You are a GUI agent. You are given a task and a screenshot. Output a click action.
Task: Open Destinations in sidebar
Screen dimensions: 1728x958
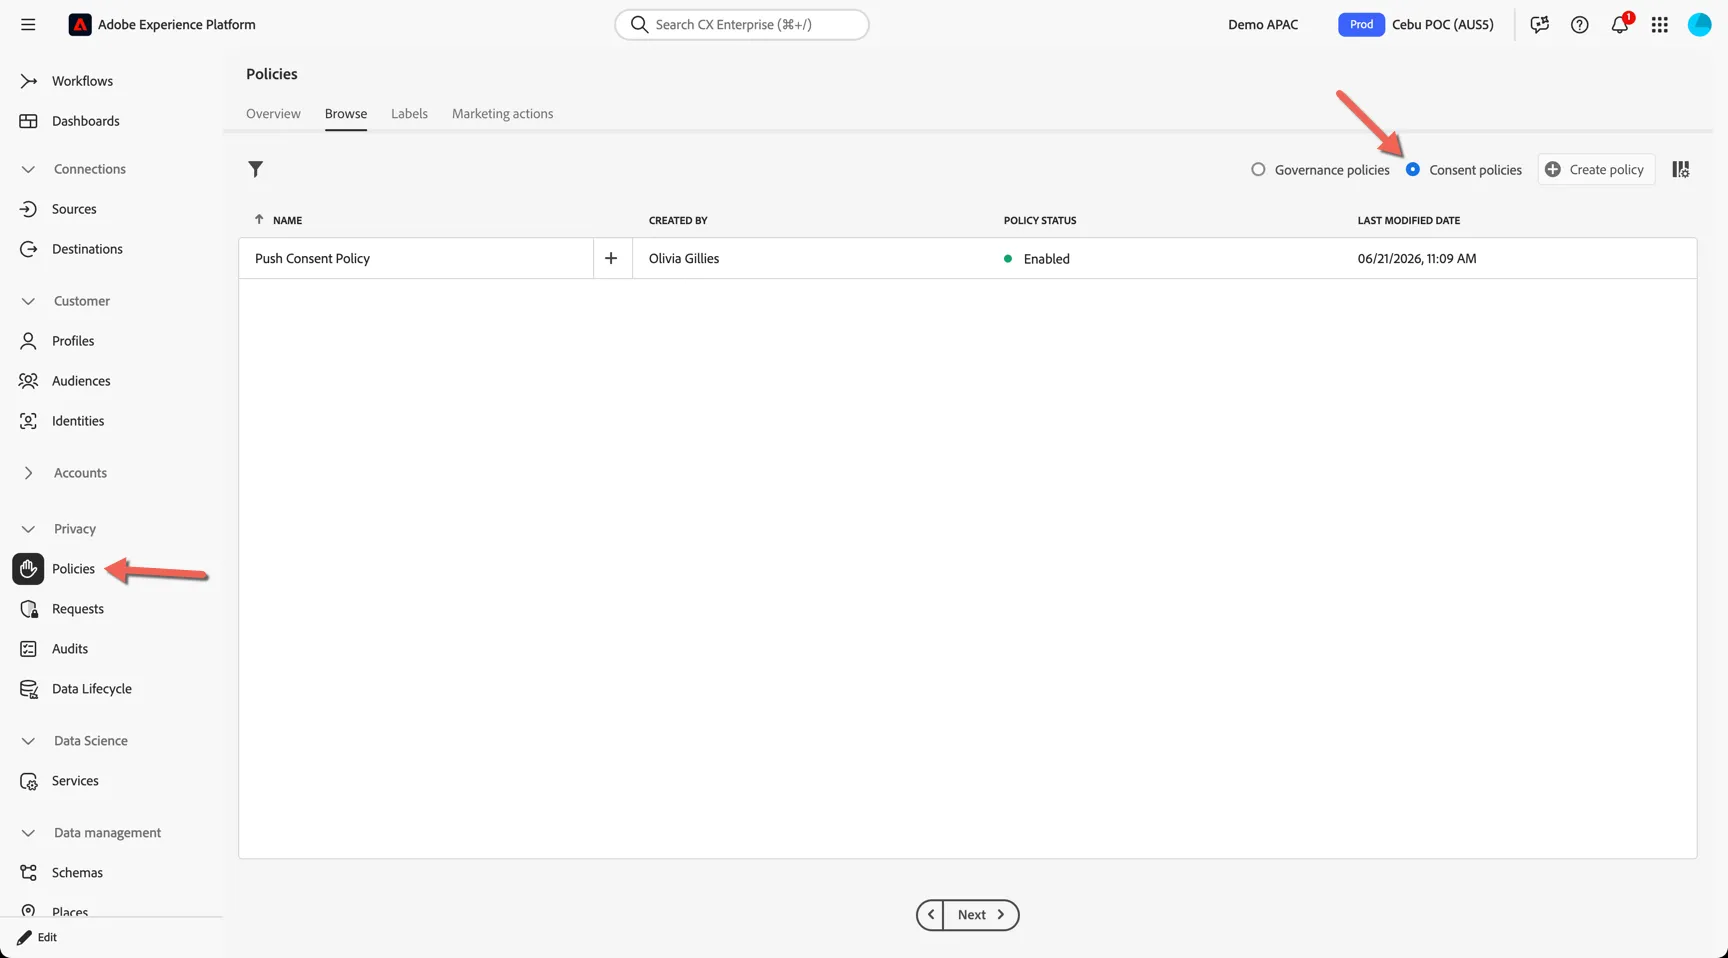coord(87,249)
